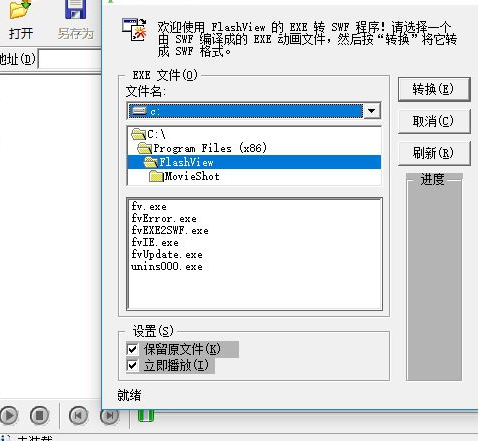This screenshot has height=441, width=478.
Task: Click the 刷新(R) refresh button
Action: [x=434, y=153]
